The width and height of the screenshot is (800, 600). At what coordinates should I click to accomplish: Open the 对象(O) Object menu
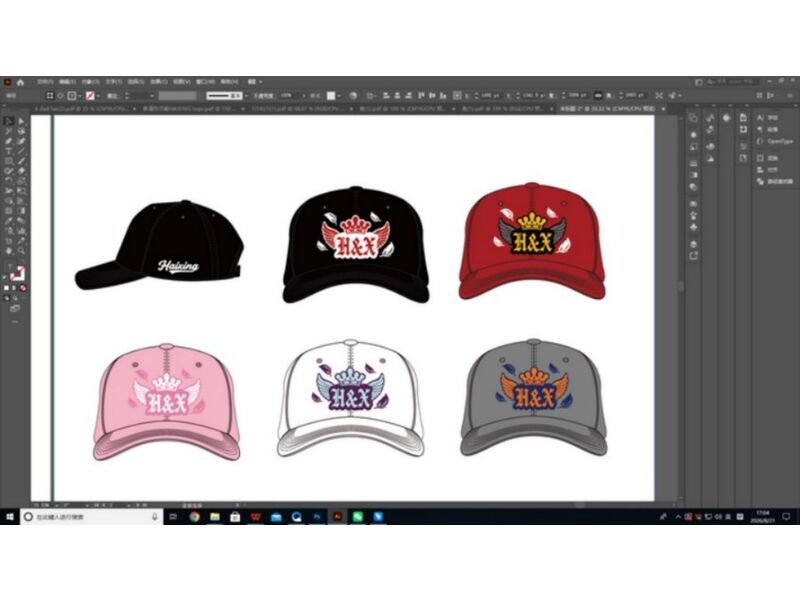90,82
